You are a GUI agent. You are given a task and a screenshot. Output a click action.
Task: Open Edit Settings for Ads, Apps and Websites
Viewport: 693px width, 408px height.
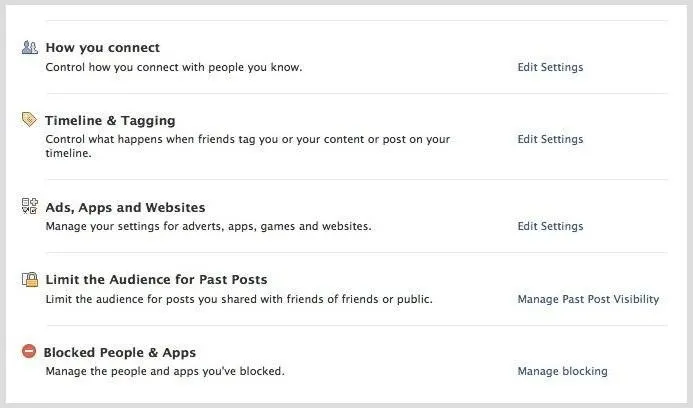550,226
